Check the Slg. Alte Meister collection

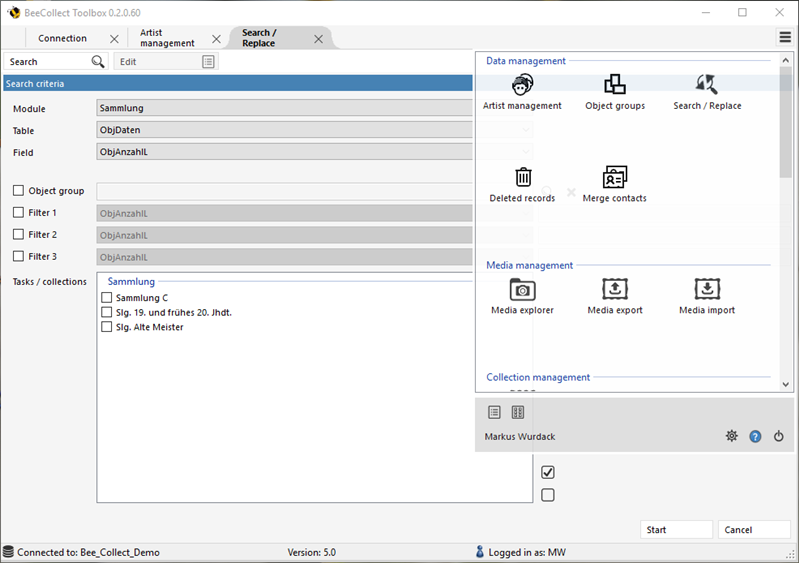[106, 327]
